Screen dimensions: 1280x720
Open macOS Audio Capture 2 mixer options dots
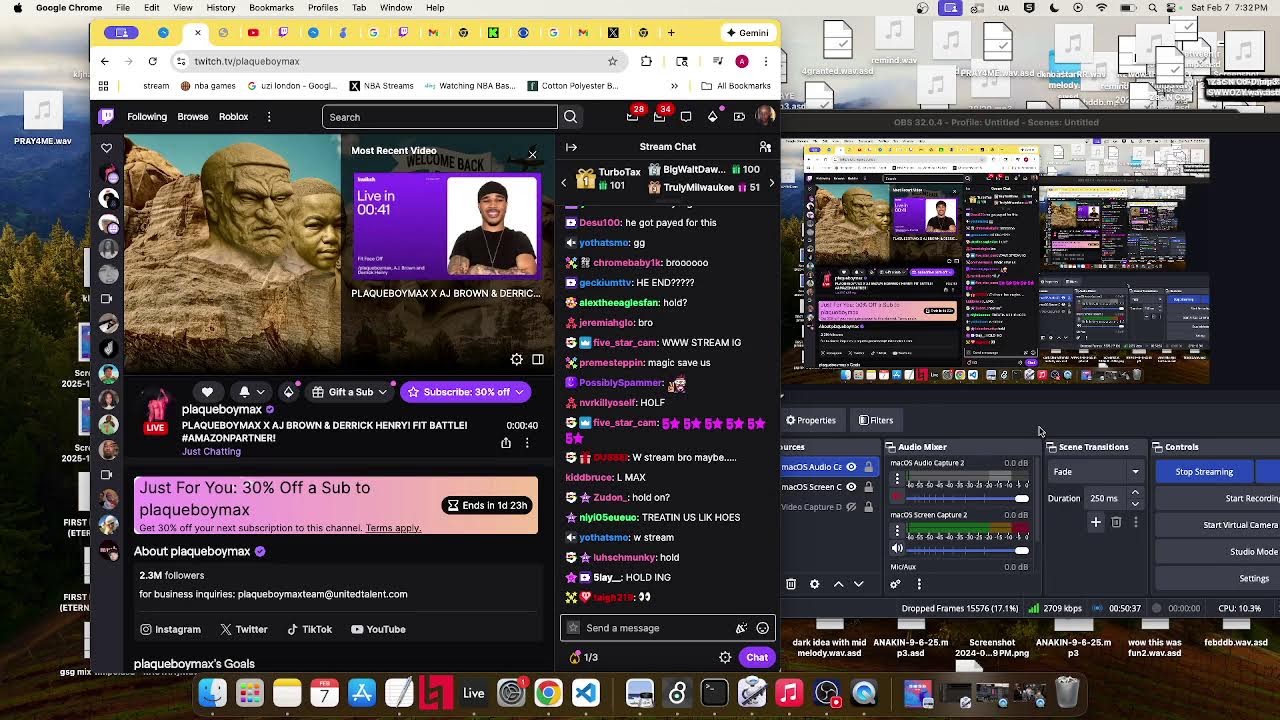pos(897,480)
